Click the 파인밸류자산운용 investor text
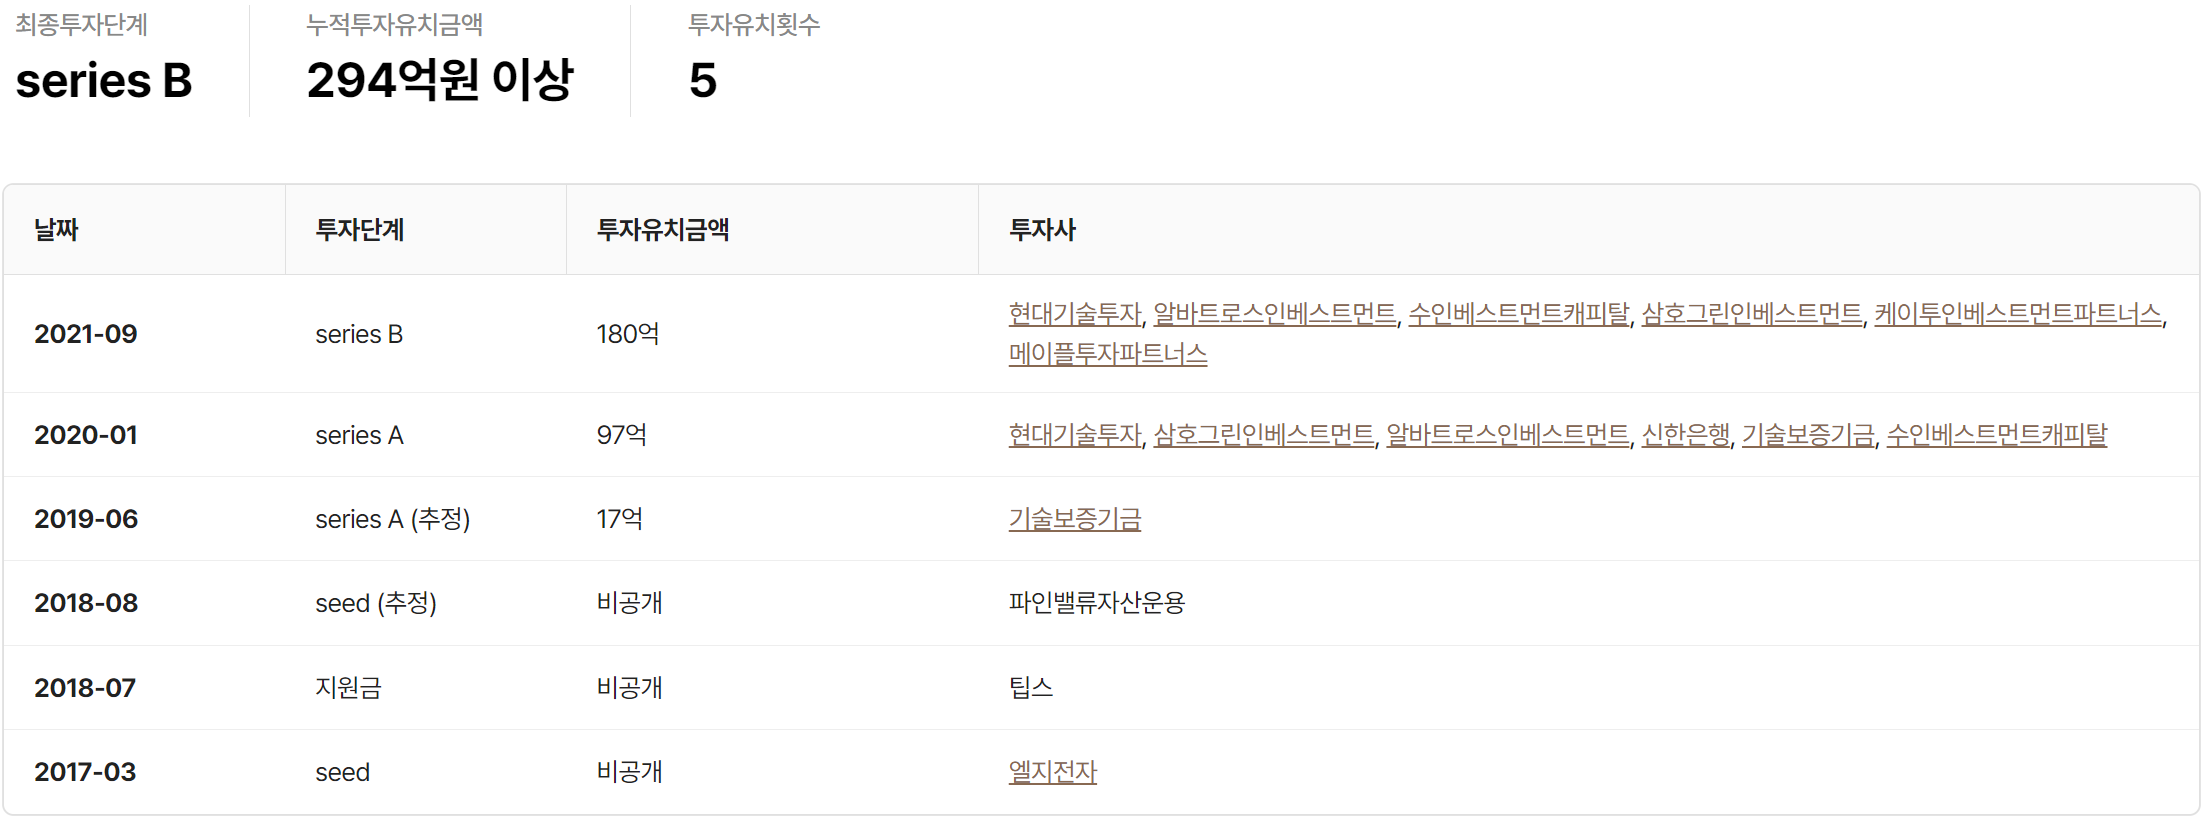The width and height of the screenshot is (2207, 822). [x=1096, y=603]
